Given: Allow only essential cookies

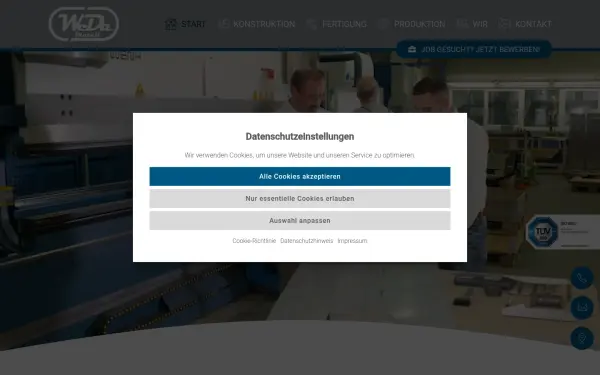Looking at the screenshot, I should click(300, 199).
